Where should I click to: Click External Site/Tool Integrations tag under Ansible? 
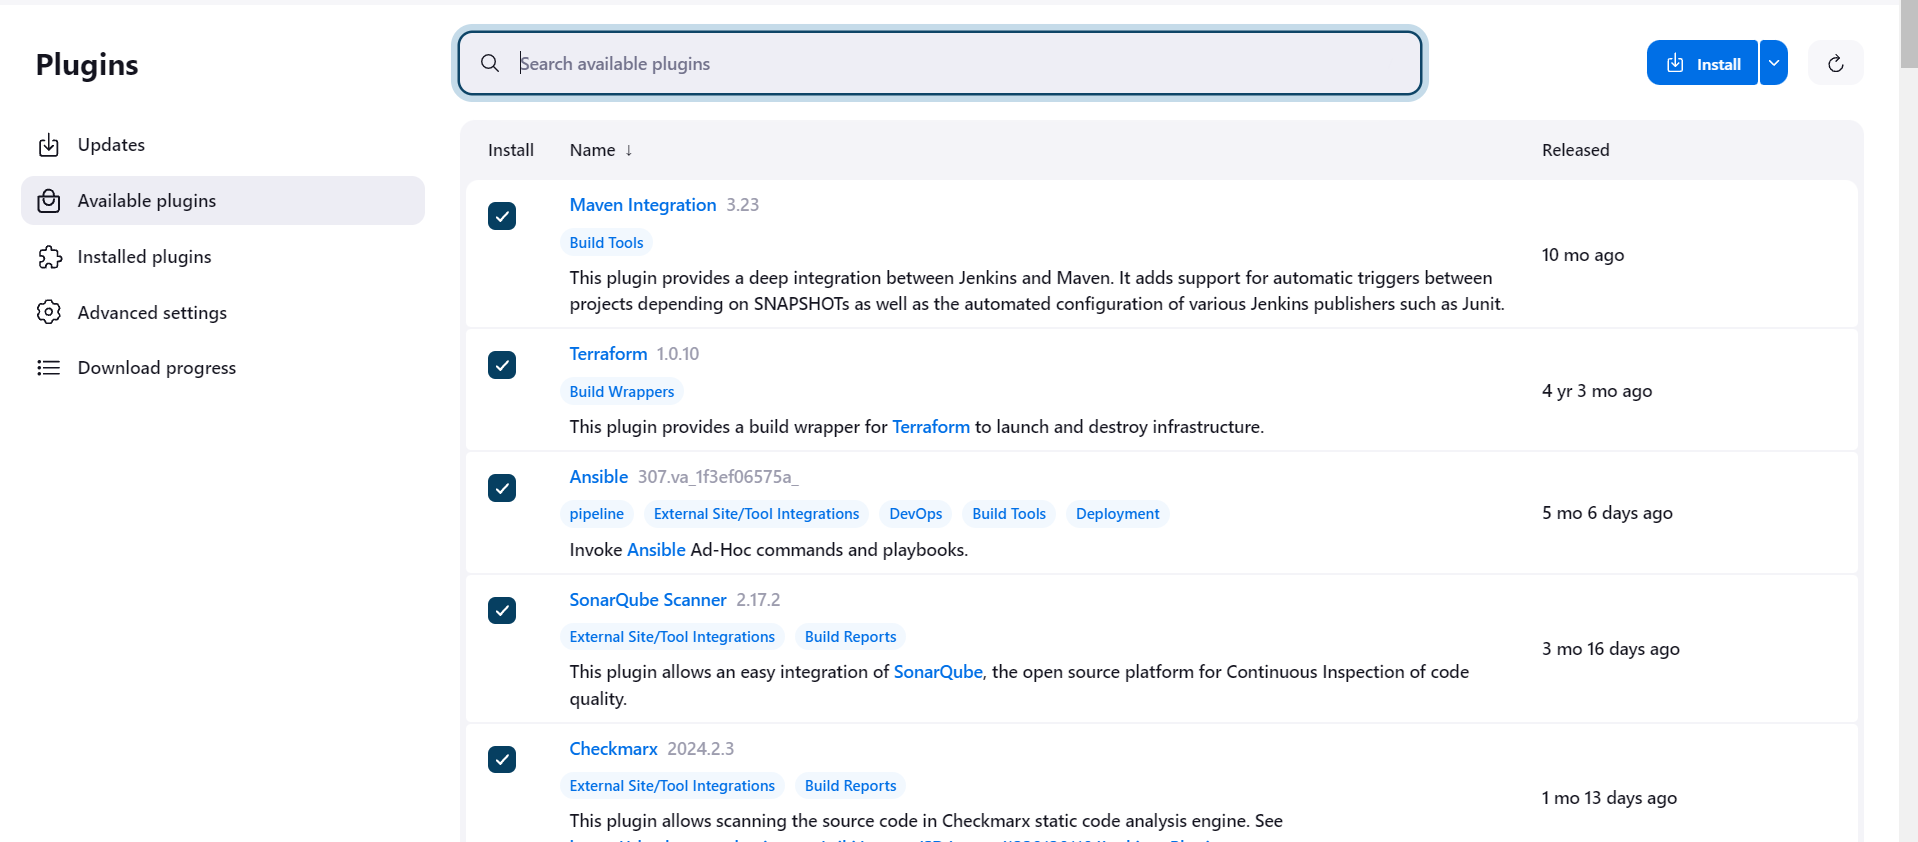tap(756, 514)
